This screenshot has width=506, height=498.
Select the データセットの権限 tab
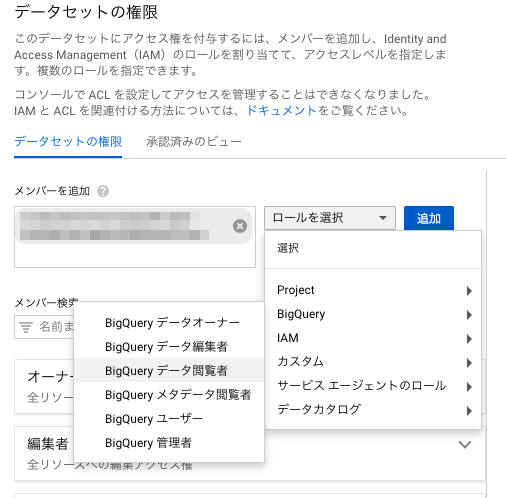(68, 142)
